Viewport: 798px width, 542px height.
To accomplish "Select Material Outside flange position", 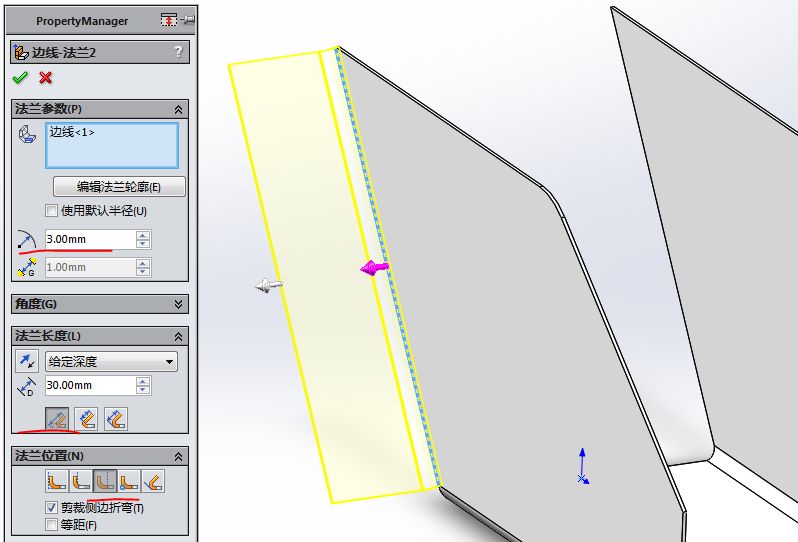I will pos(81,481).
